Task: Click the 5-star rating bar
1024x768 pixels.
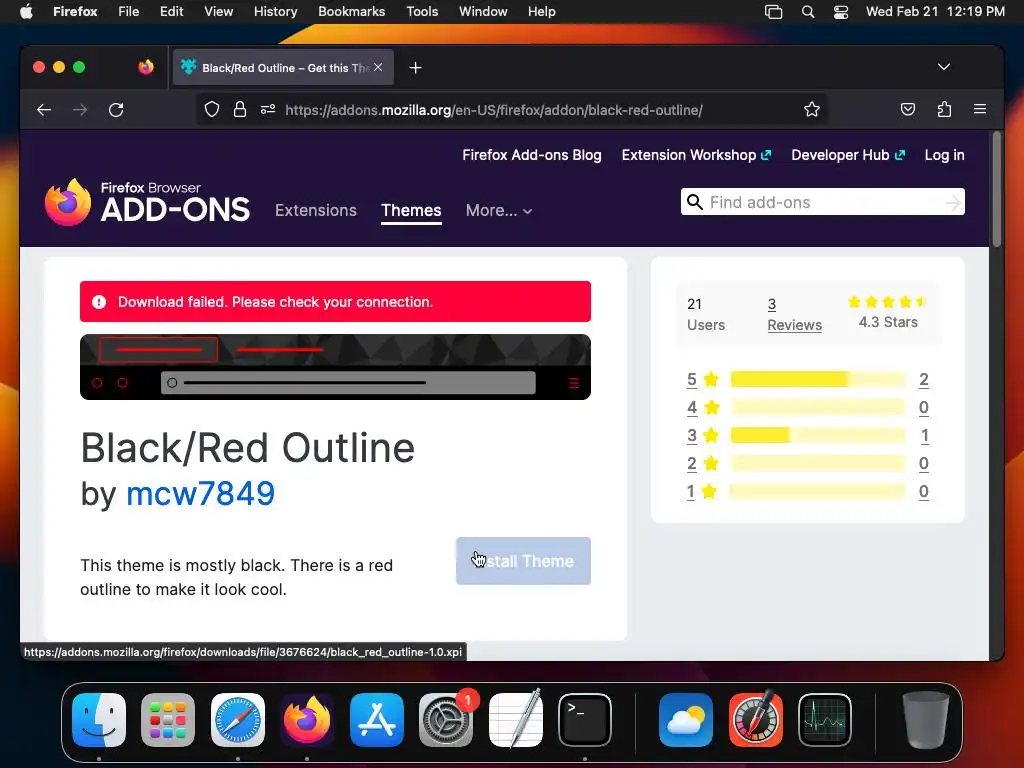Action: (818, 379)
